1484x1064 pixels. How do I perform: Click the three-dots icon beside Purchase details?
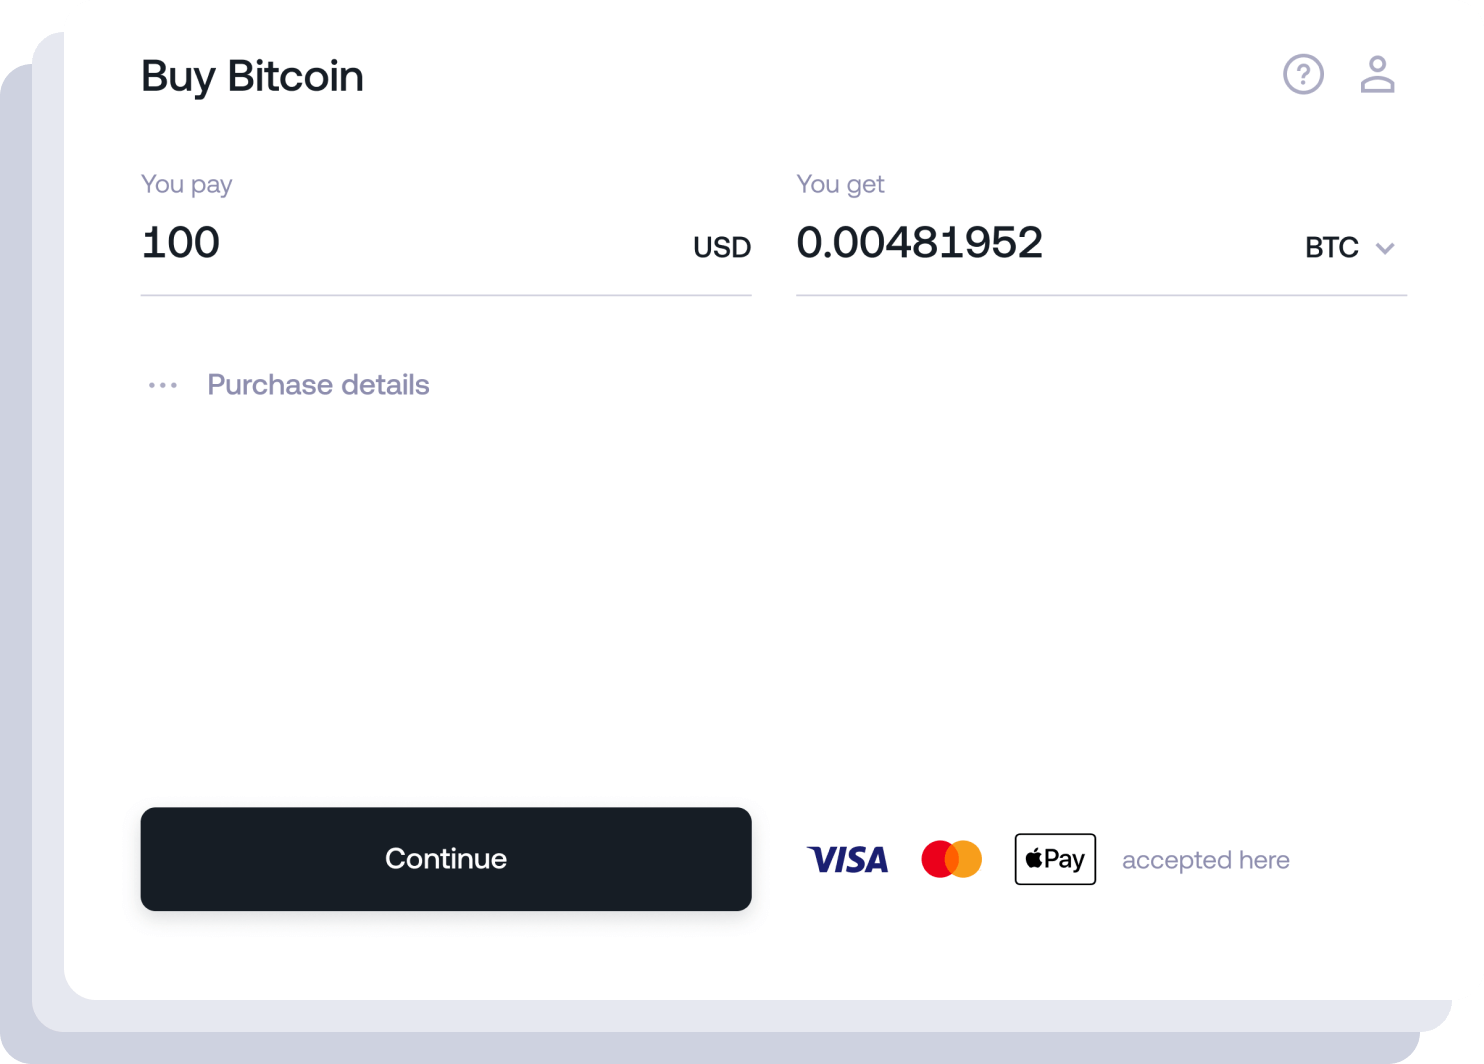[x=163, y=385]
